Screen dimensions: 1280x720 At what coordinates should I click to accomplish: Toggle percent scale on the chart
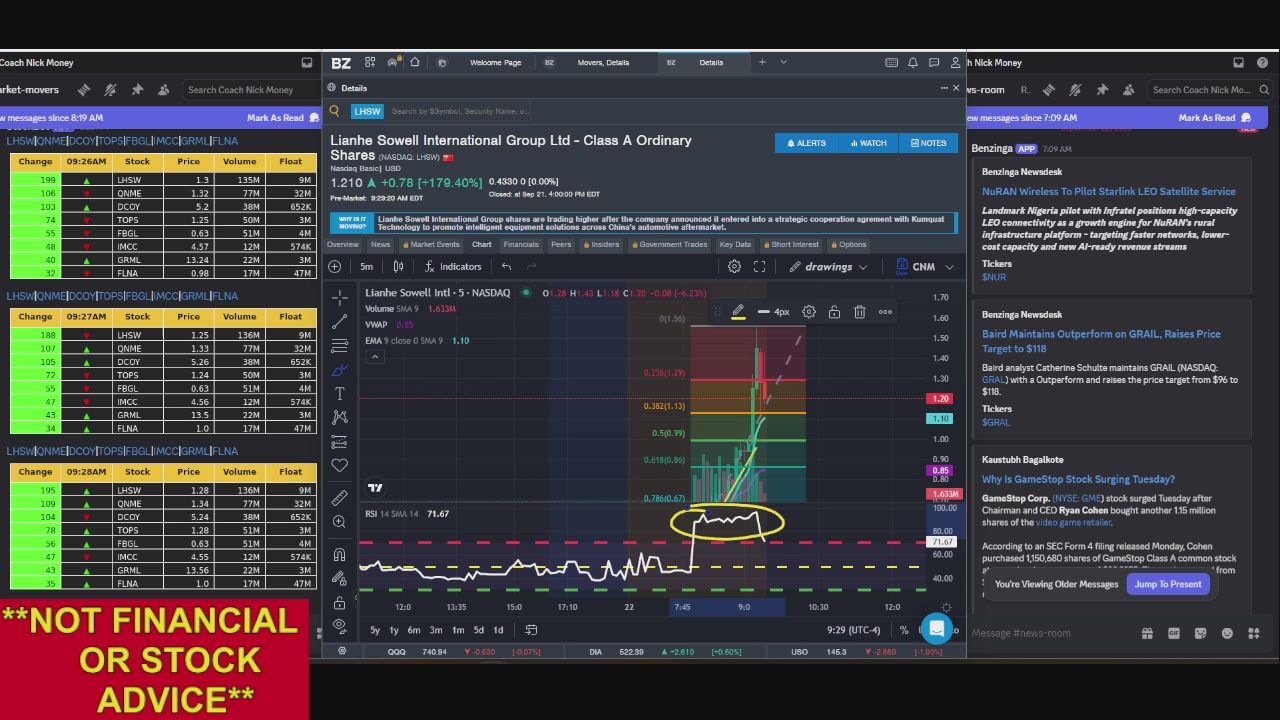pos(904,630)
